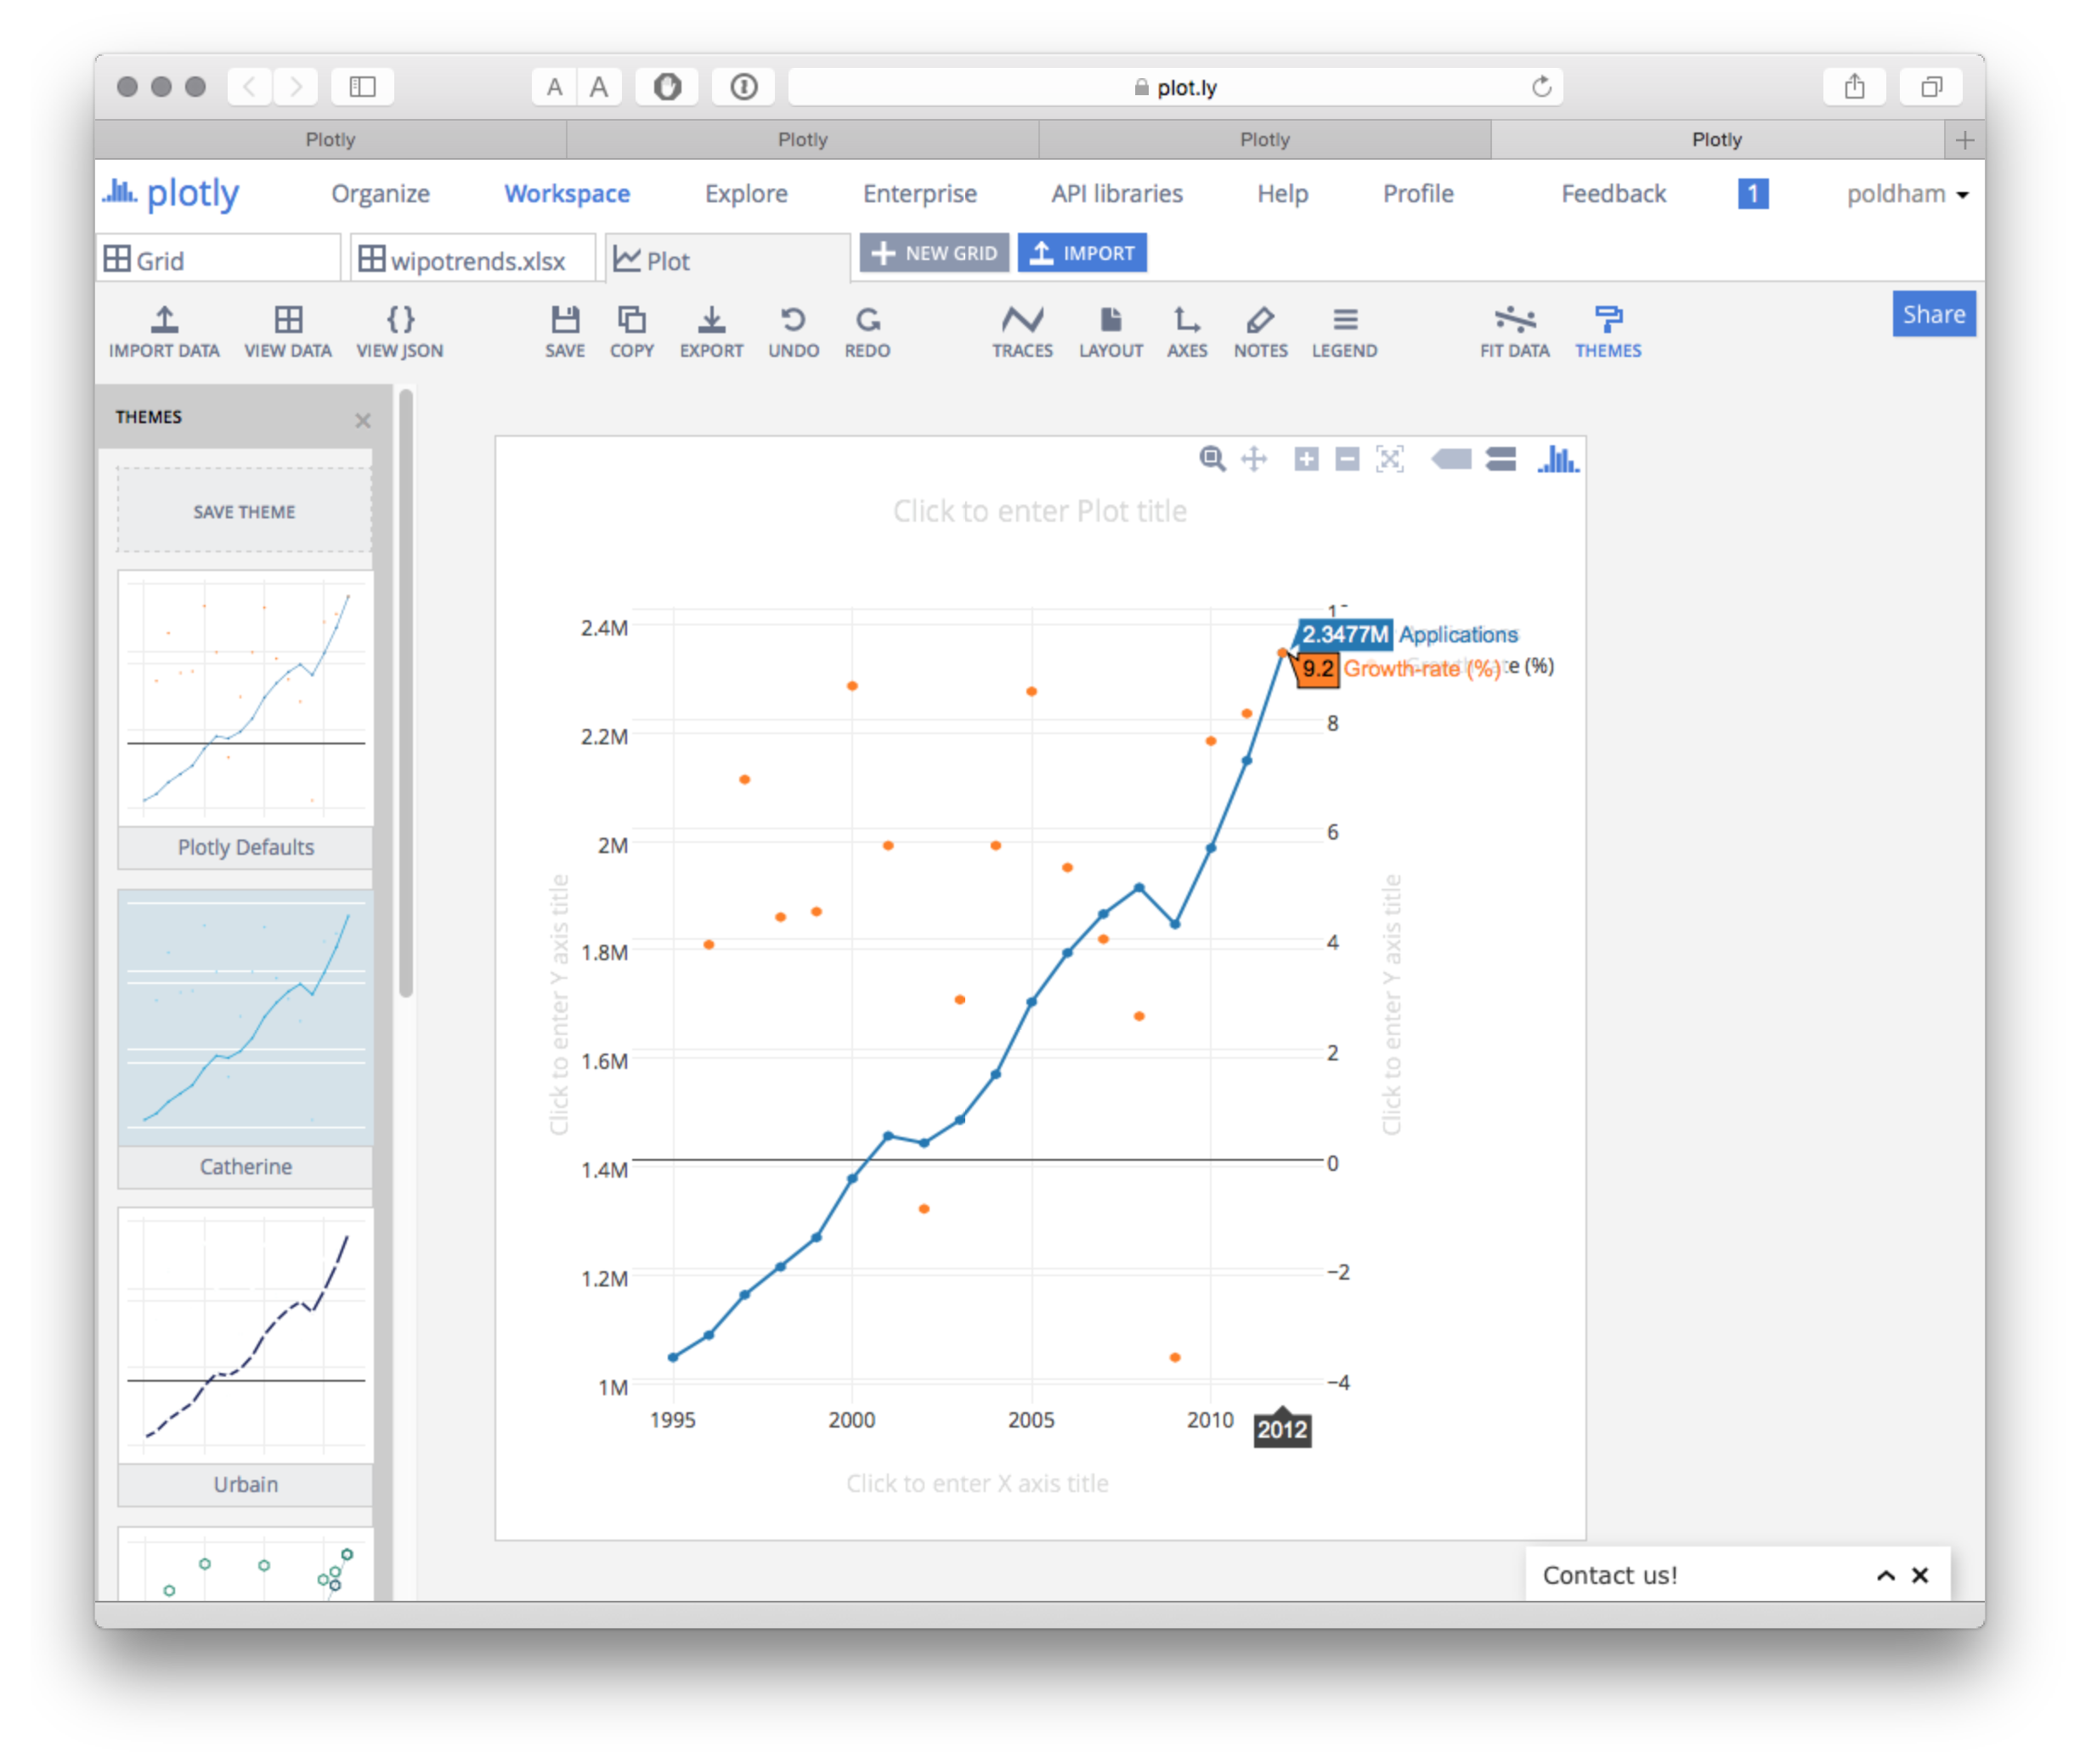Show closest data on hover icon
Viewport: 2080px width, 1764px height.
pyautogui.click(x=1451, y=459)
